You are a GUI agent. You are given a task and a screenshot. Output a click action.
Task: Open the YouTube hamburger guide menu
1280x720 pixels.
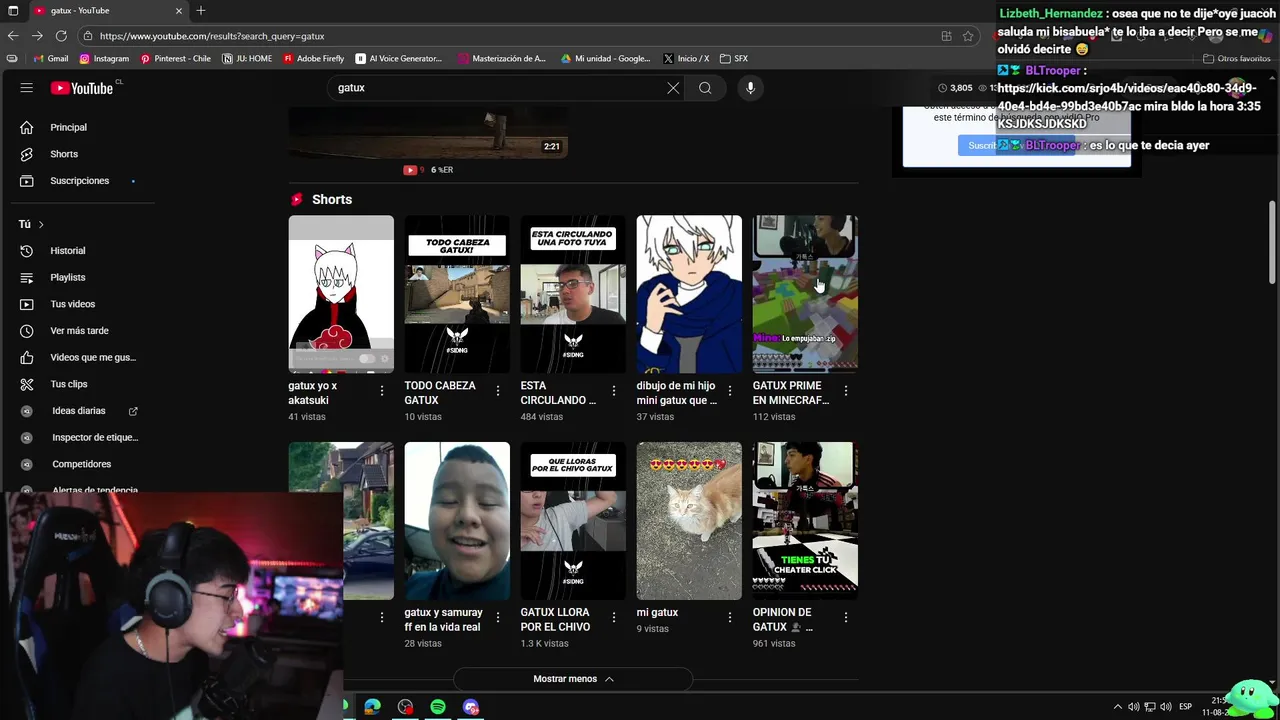[x=27, y=88]
